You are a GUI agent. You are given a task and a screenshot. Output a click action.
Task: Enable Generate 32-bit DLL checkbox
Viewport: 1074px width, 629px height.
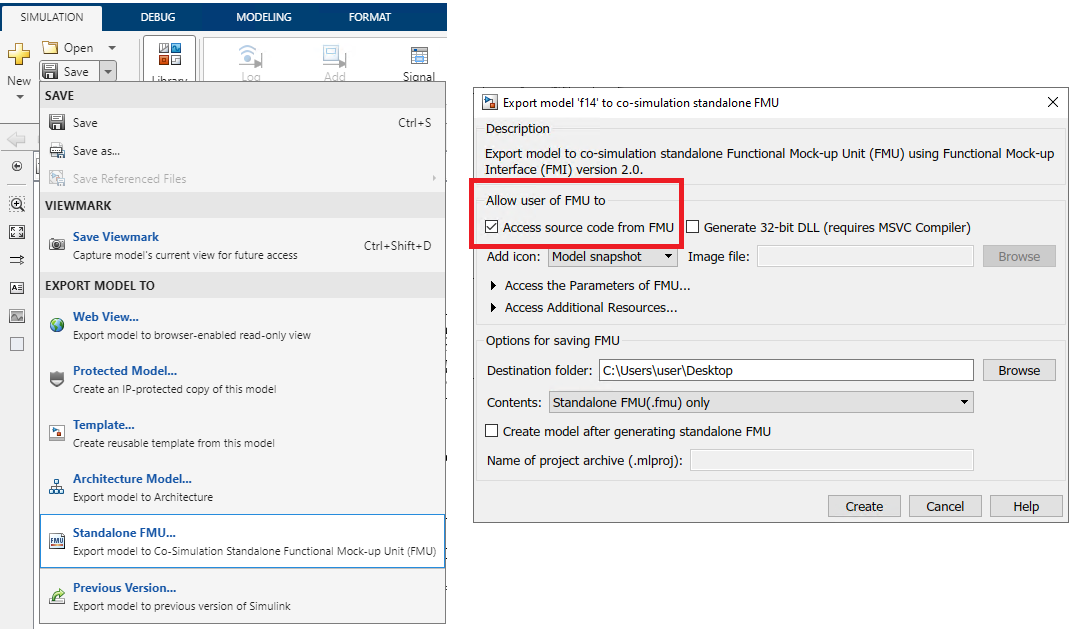(x=692, y=227)
